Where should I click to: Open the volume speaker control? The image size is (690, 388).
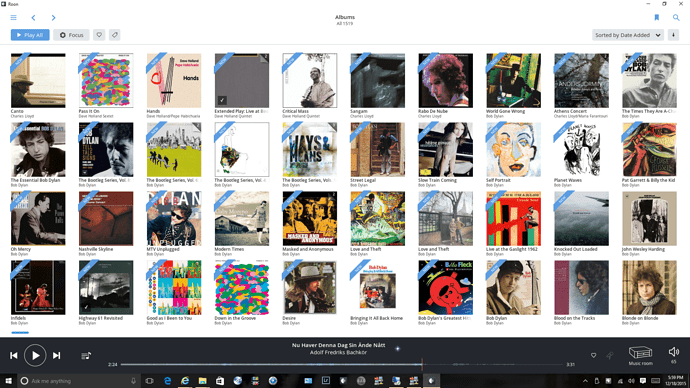[674, 351]
